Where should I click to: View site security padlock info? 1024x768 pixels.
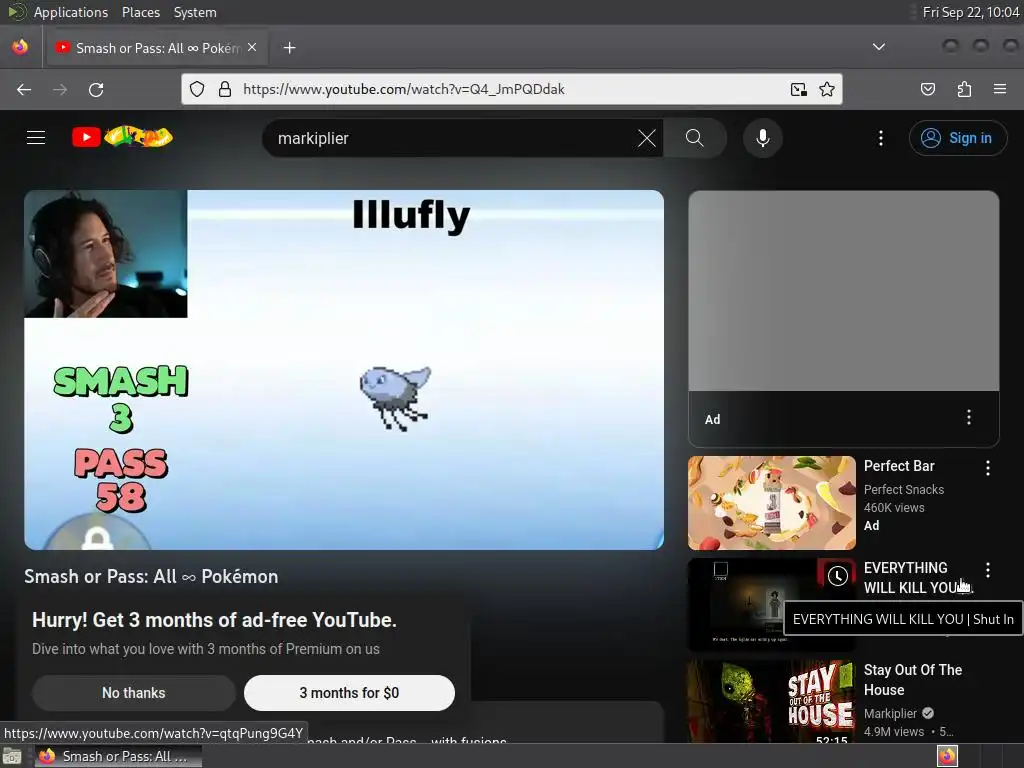[x=225, y=89]
